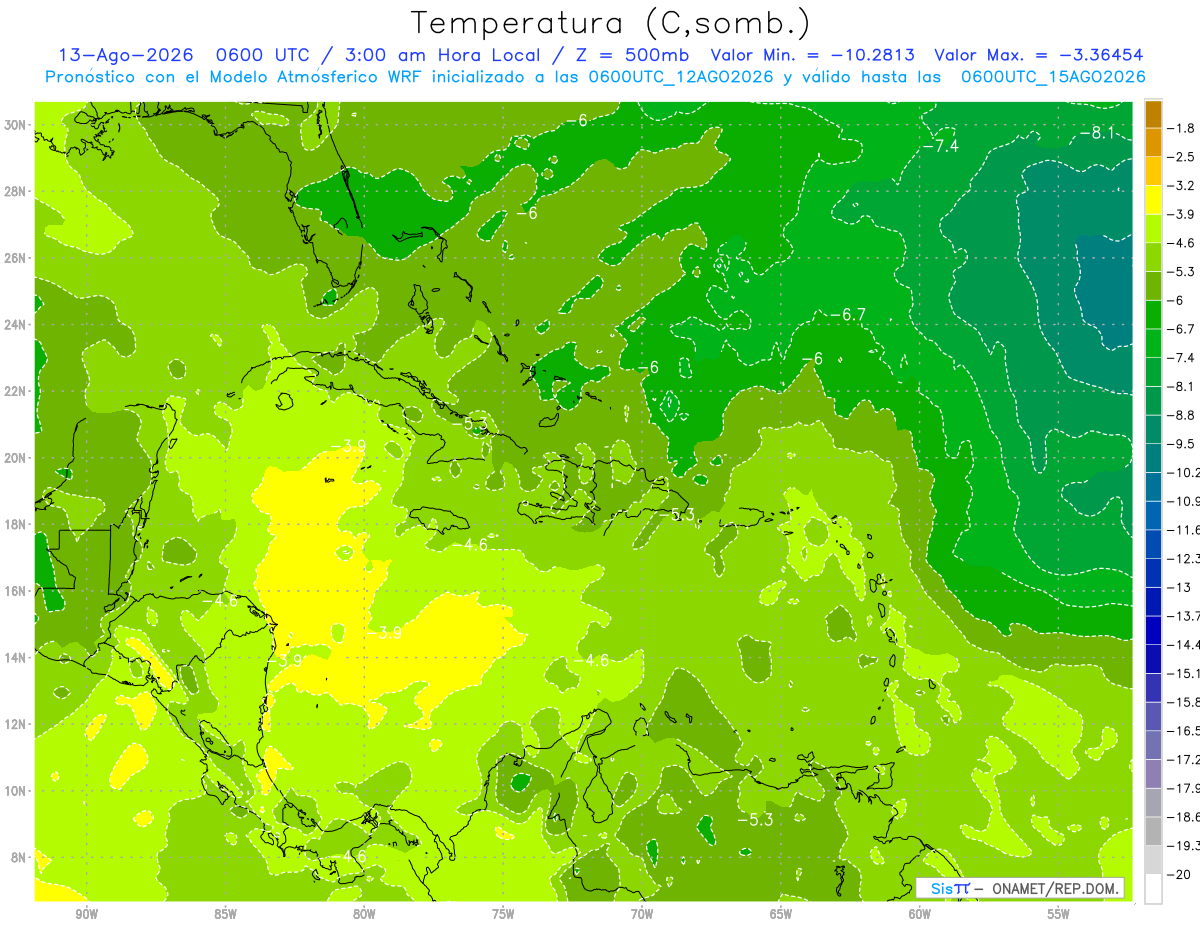This screenshot has width=1200, height=927.
Task: Click the 22N latitude axis label
Action: (17, 391)
